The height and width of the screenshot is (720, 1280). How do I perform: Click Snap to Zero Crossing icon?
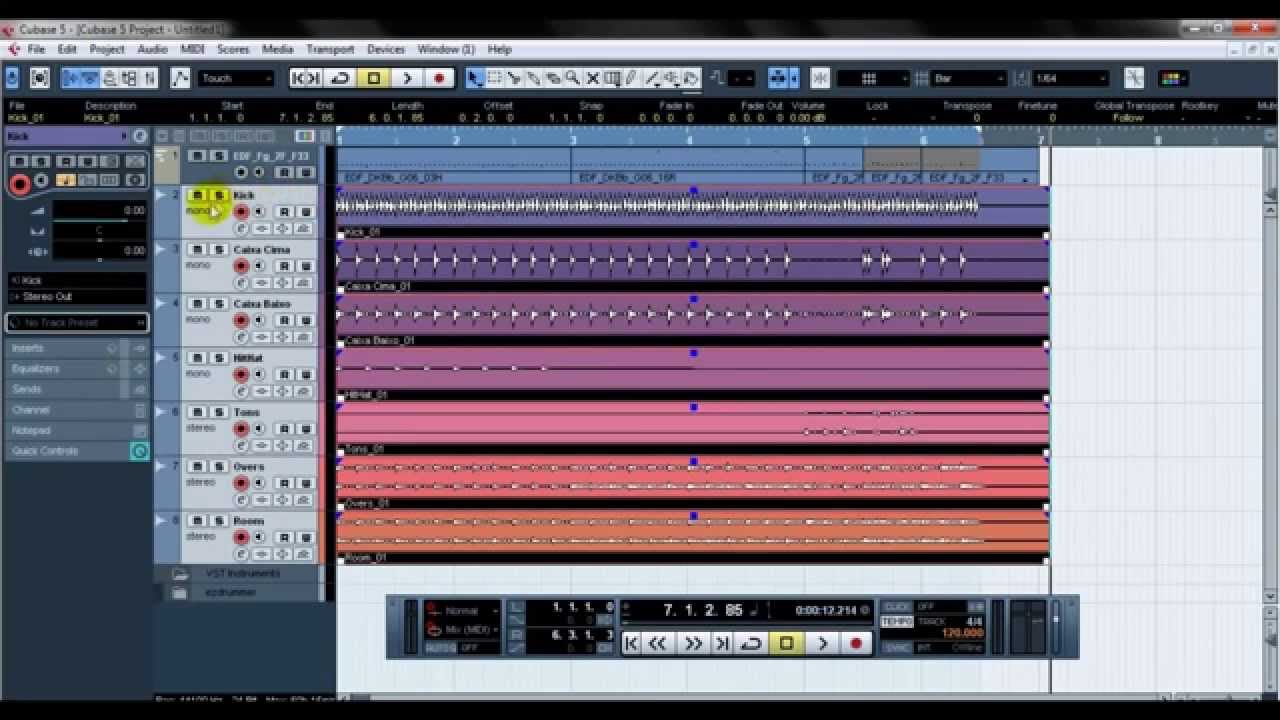click(1134, 78)
